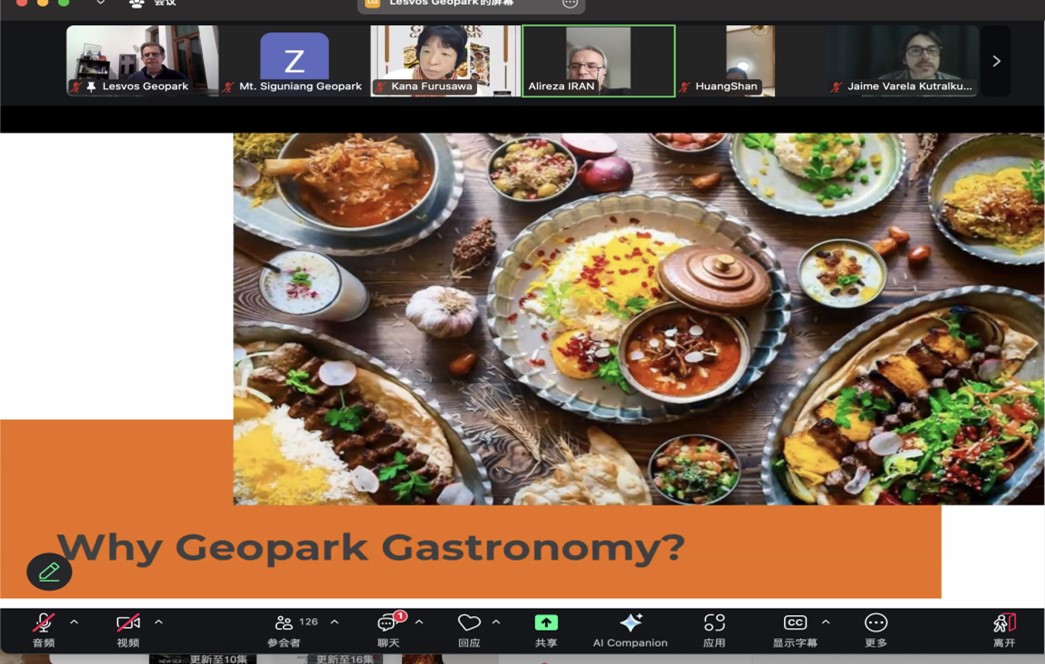Leave the meeting
The height and width of the screenshot is (664, 1045).
coord(1004,623)
